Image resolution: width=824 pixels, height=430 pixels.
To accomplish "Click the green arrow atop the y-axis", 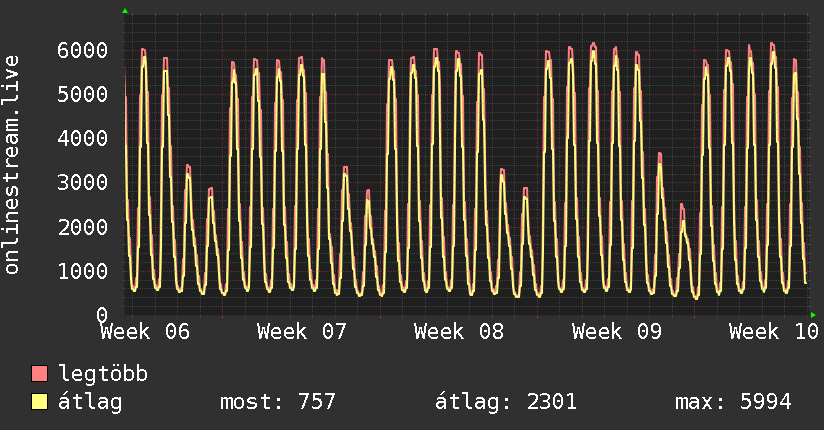I will click(x=125, y=11).
